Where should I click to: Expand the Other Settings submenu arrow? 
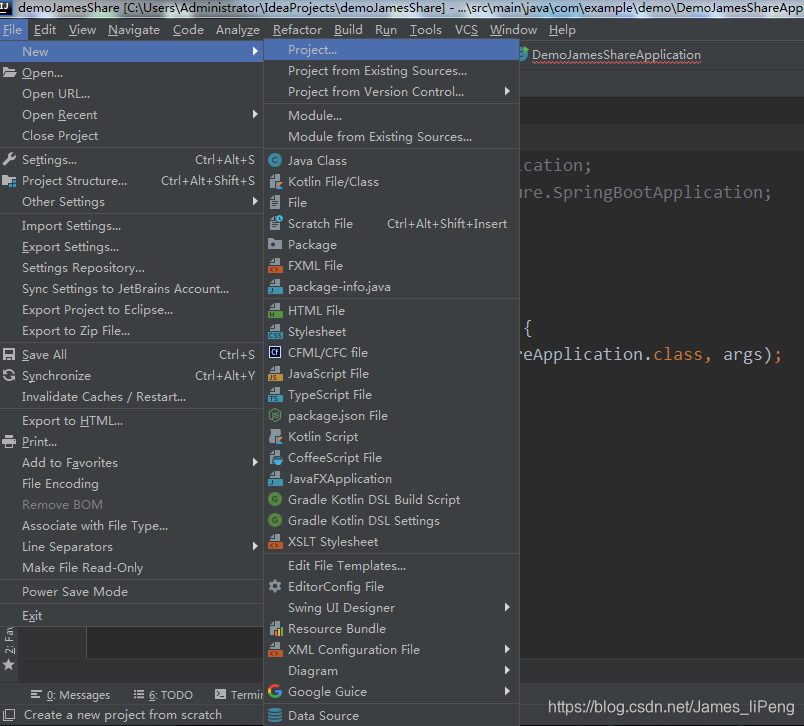tap(255, 201)
